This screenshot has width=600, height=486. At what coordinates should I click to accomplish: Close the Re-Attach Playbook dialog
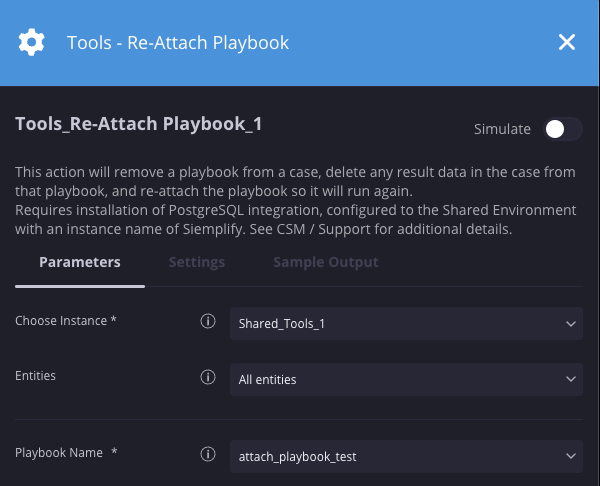pyautogui.click(x=566, y=42)
